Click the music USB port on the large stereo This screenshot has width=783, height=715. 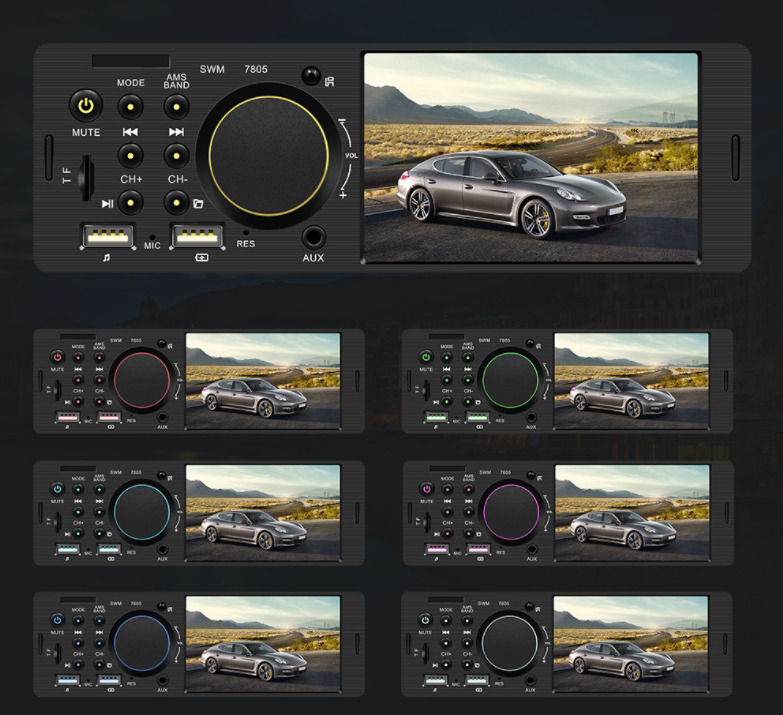[105, 238]
